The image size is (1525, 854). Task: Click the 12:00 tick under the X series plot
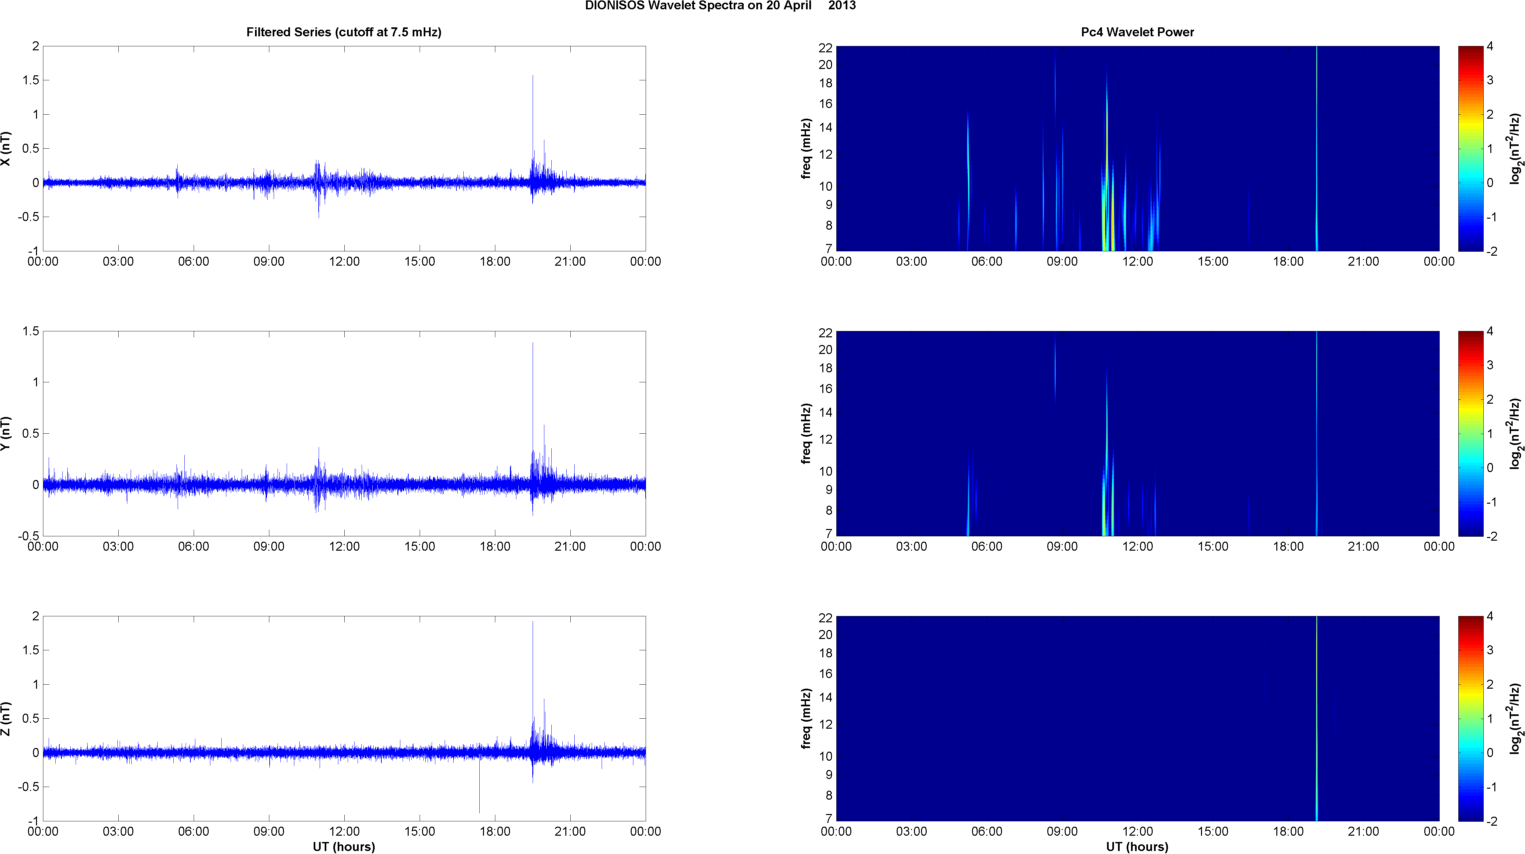pos(344,262)
